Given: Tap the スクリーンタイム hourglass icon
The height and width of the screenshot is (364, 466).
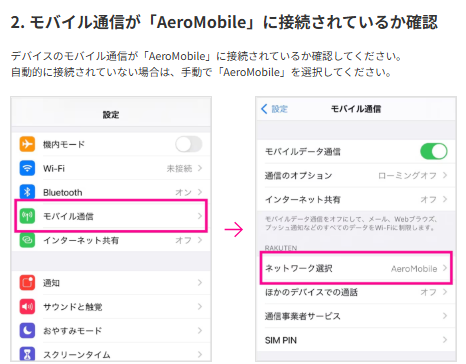Looking at the screenshot, I should tap(27, 354).
